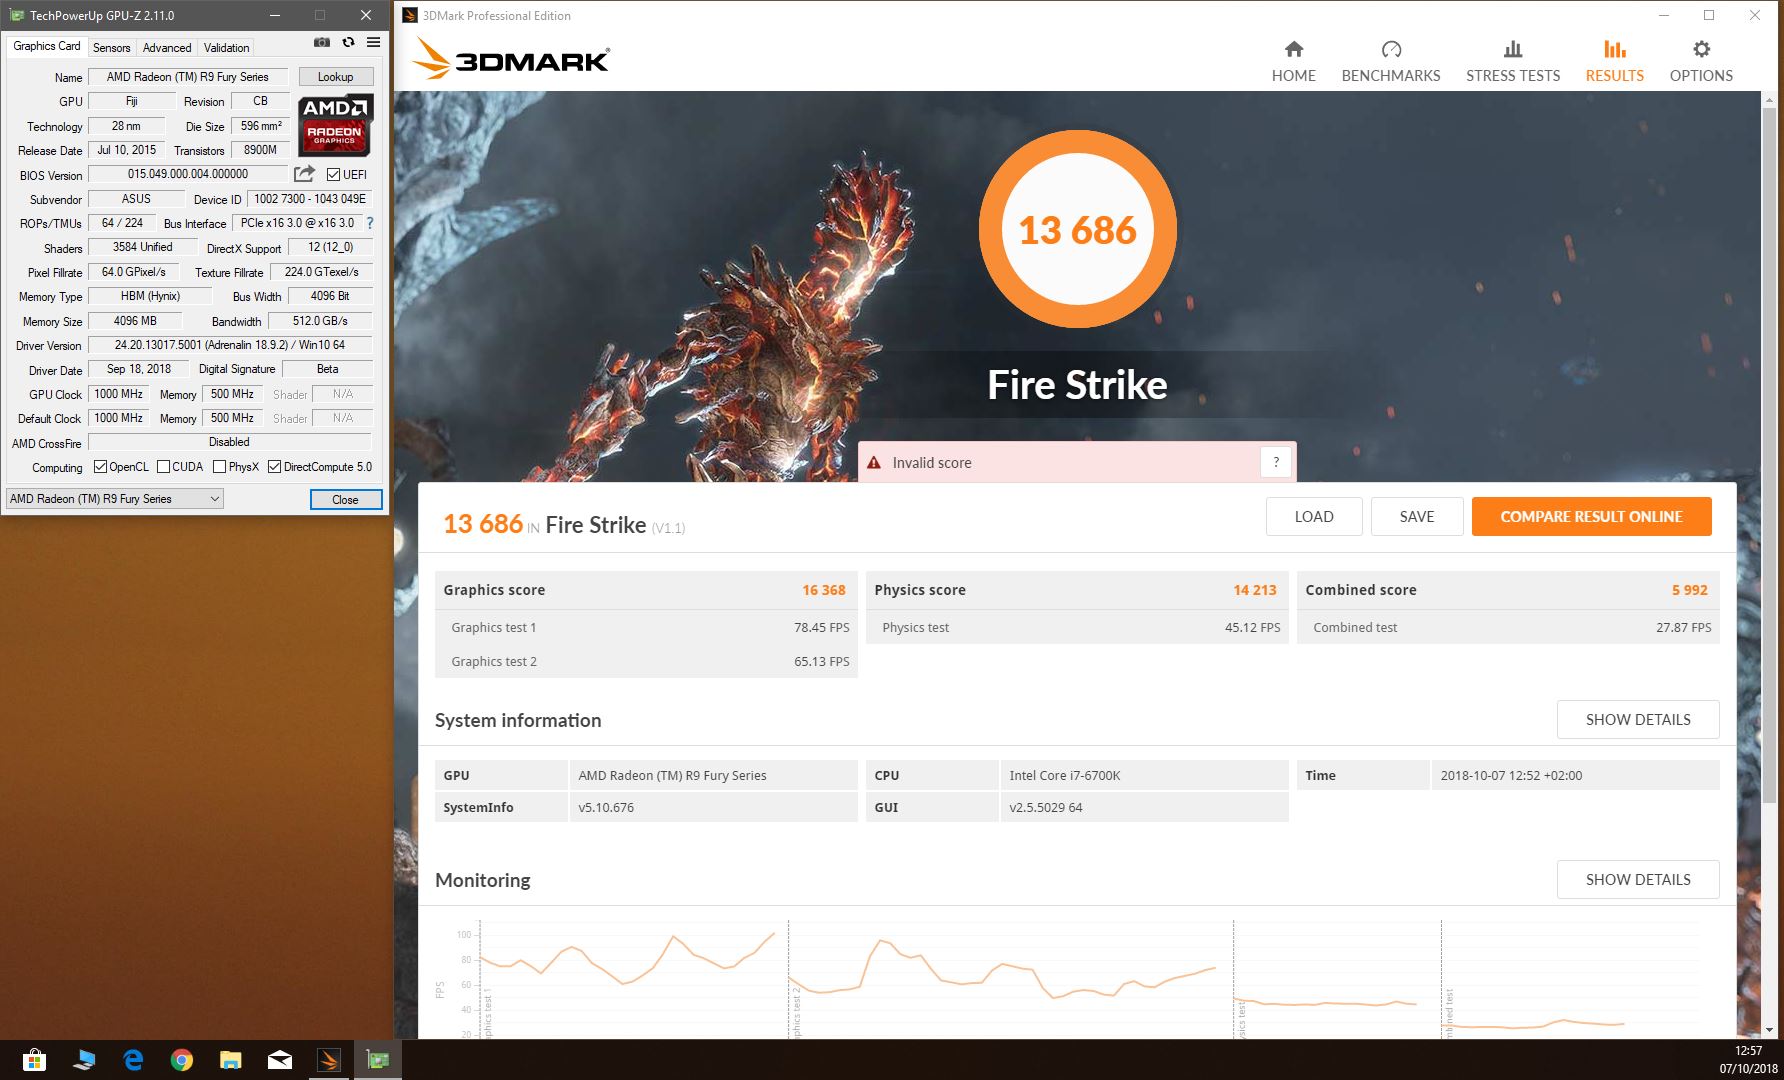This screenshot has width=1784, height=1080.
Task: Open 3DMark Benchmarks section
Action: point(1390,62)
